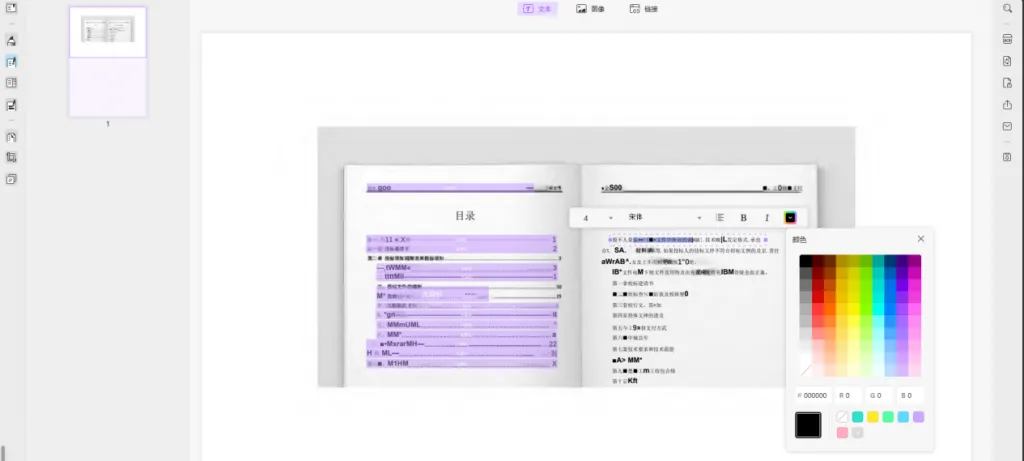The image size is (1024, 461).
Task: Pick the yellow preset color swatch
Action: (x=873, y=417)
